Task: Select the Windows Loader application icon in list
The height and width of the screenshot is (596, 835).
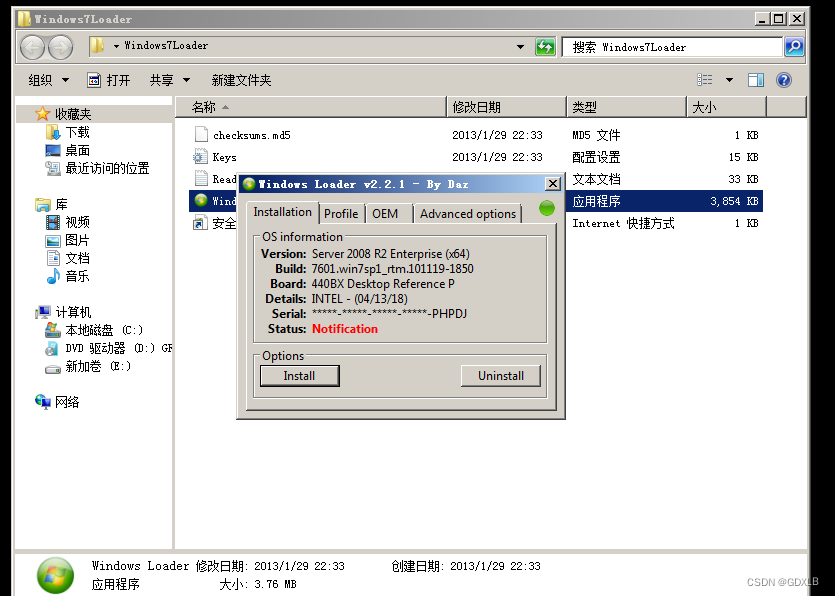Action: tap(201, 200)
